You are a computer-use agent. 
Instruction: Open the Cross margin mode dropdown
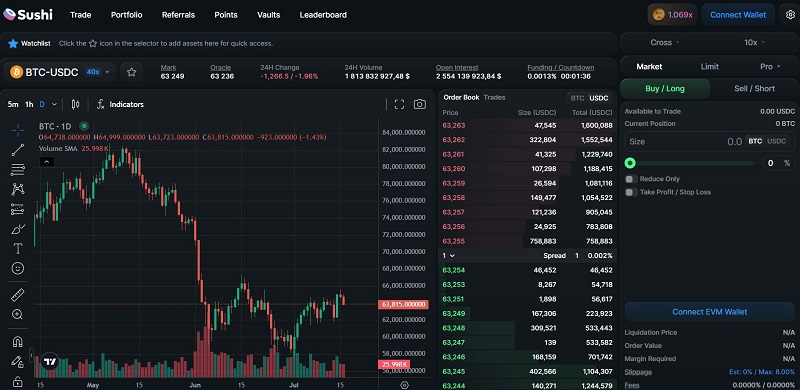(x=665, y=42)
